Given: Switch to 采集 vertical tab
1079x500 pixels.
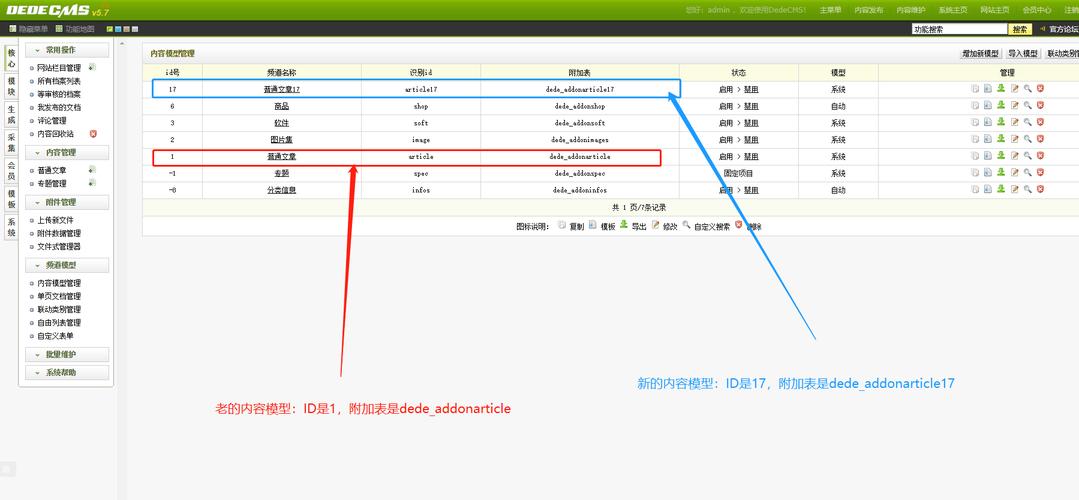Looking at the screenshot, I should tap(11, 143).
